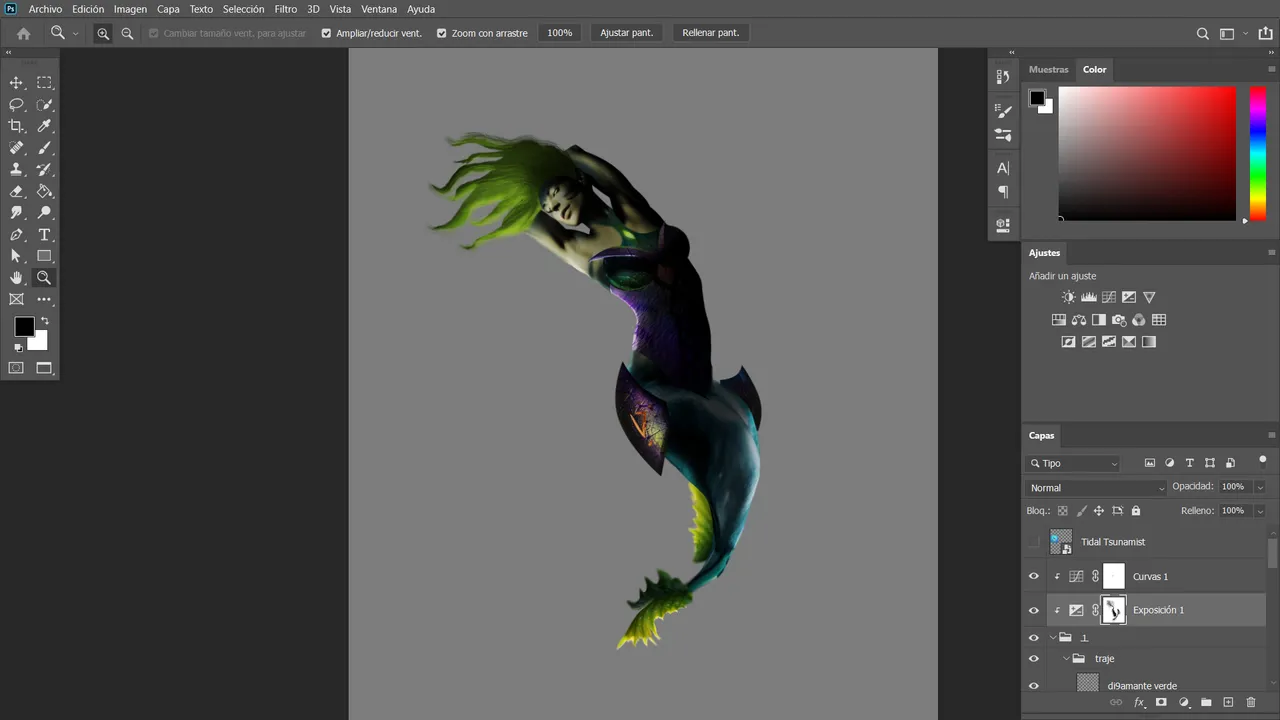
Task: Select the Rectangular Marquee tool
Action: point(44,83)
